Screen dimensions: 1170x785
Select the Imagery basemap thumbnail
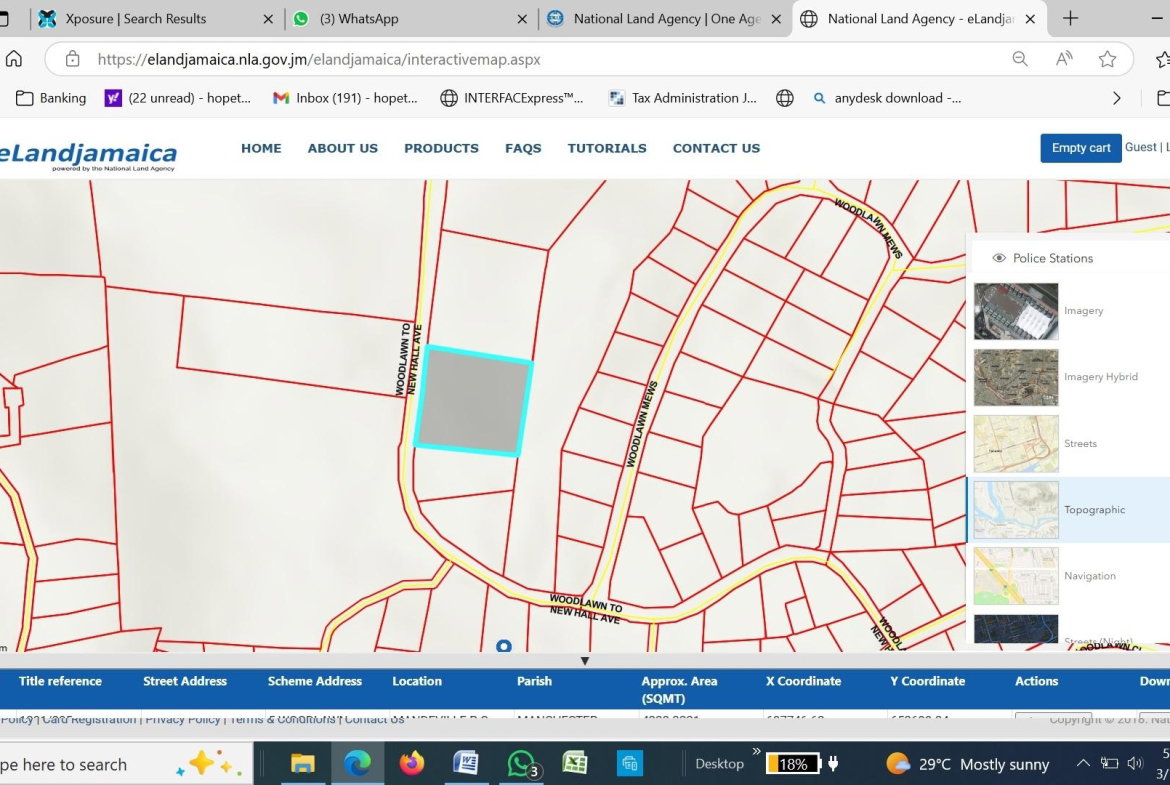coord(1016,310)
